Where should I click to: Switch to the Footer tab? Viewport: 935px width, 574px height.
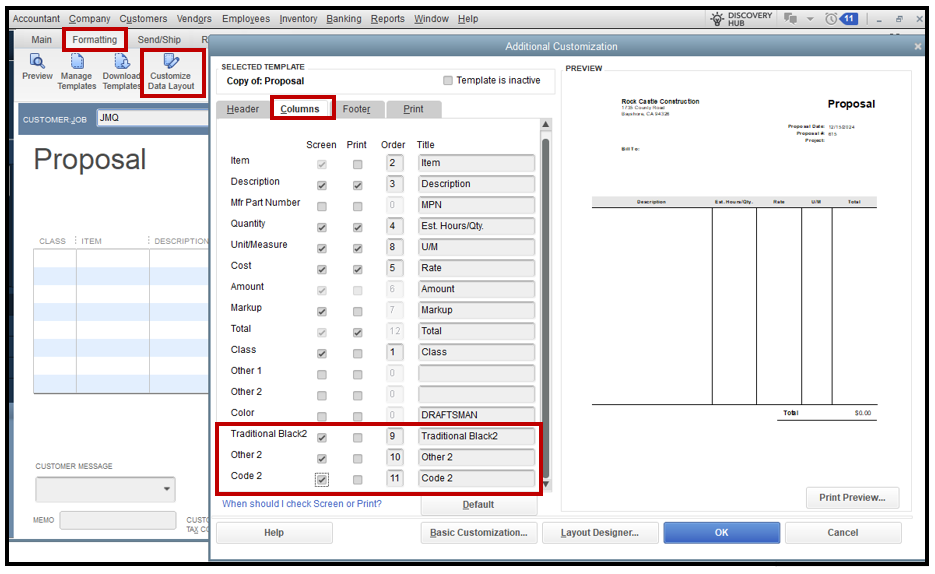(x=357, y=109)
